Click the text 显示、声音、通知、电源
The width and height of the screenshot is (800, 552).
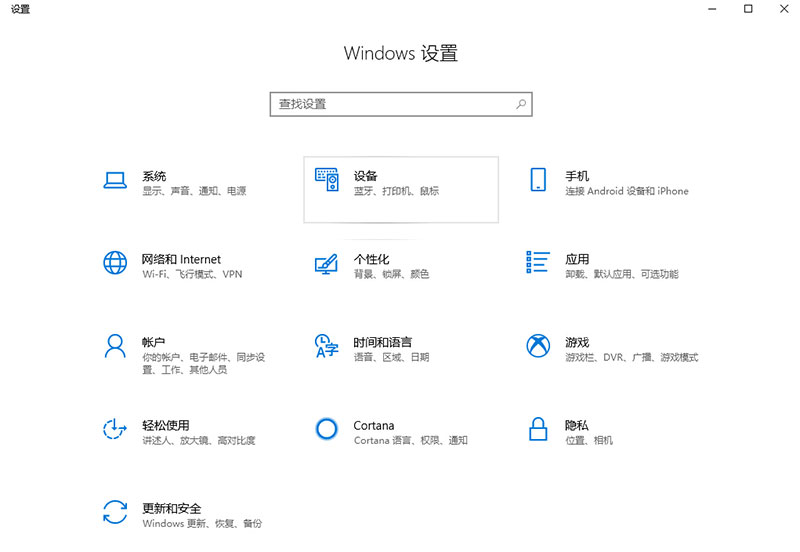pyautogui.click(x=194, y=191)
